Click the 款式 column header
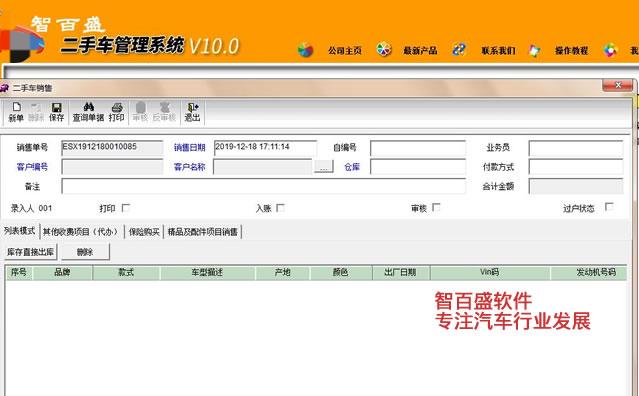This screenshot has height=396, width=639. pos(126,273)
